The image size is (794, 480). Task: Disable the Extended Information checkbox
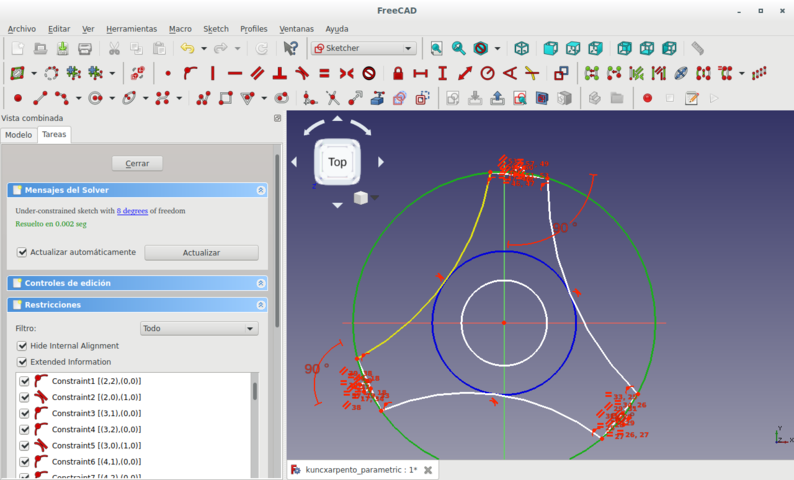click(x=23, y=362)
